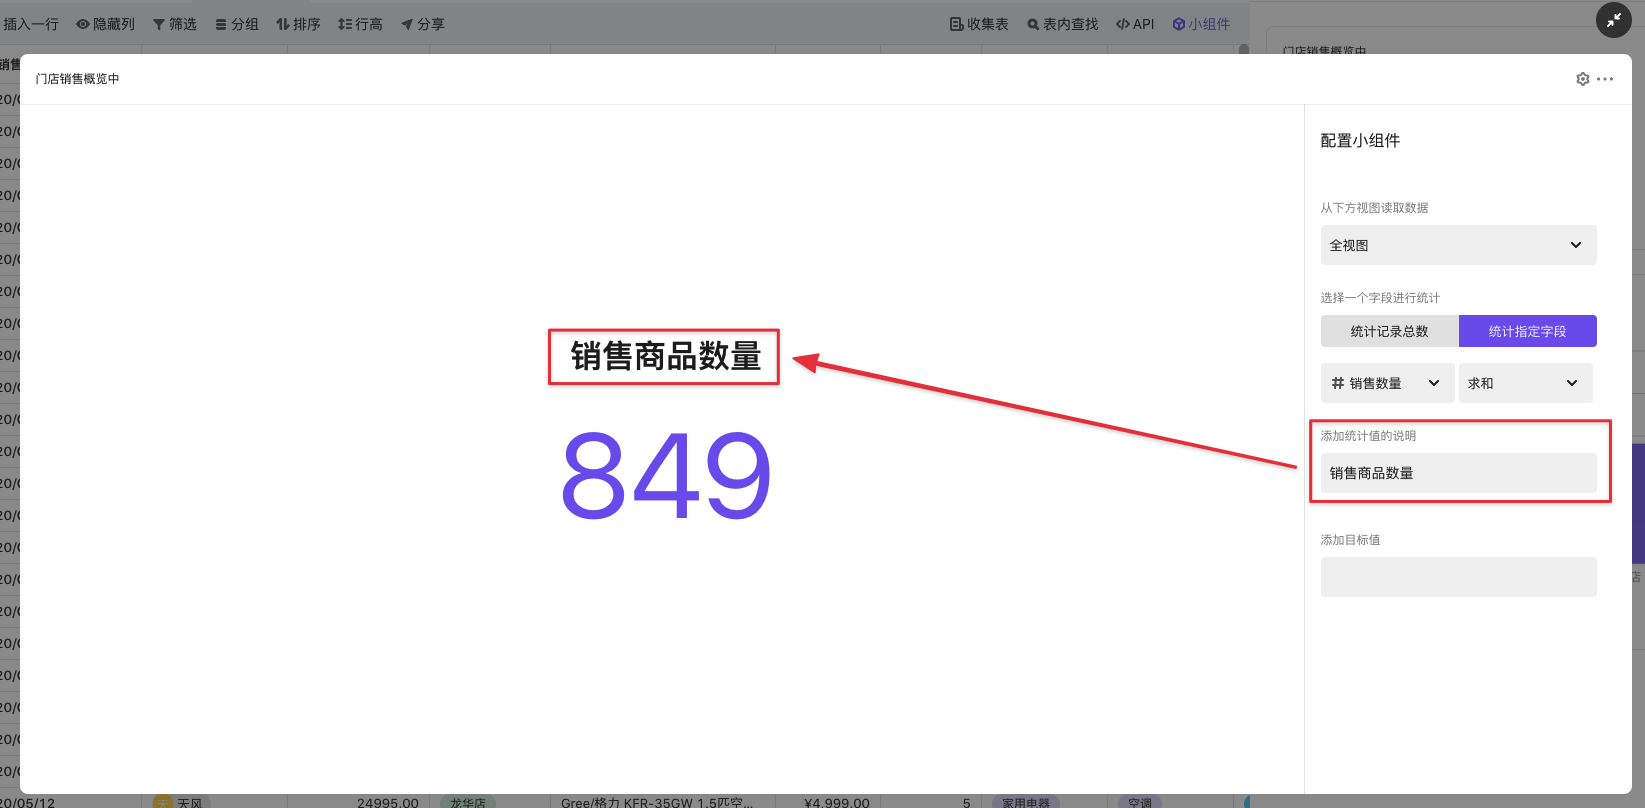
Task: Open the widget more options menu
Action: [1605, 79]
